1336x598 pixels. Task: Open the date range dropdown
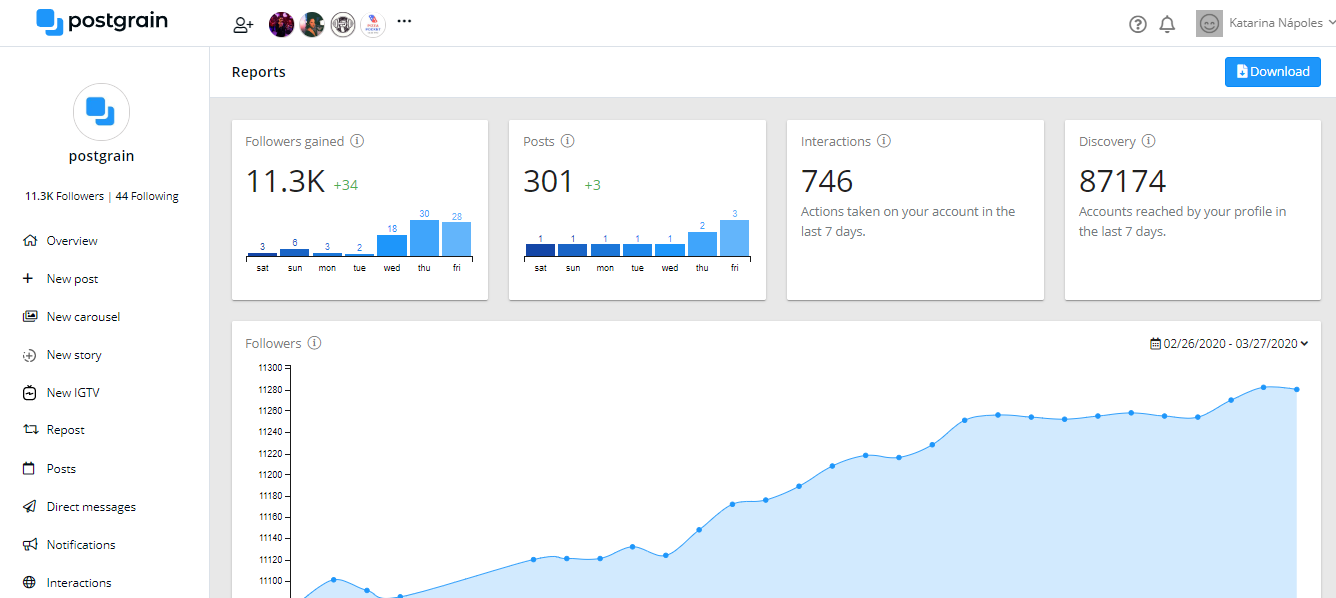click(x=1229, y=343)
